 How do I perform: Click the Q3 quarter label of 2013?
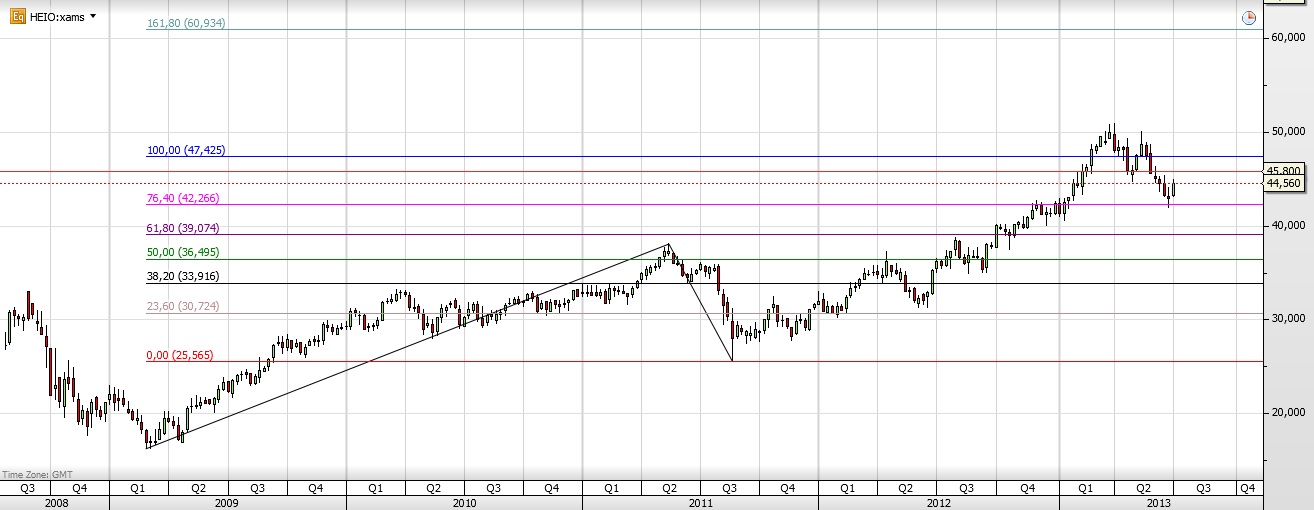click(1203, 488)
